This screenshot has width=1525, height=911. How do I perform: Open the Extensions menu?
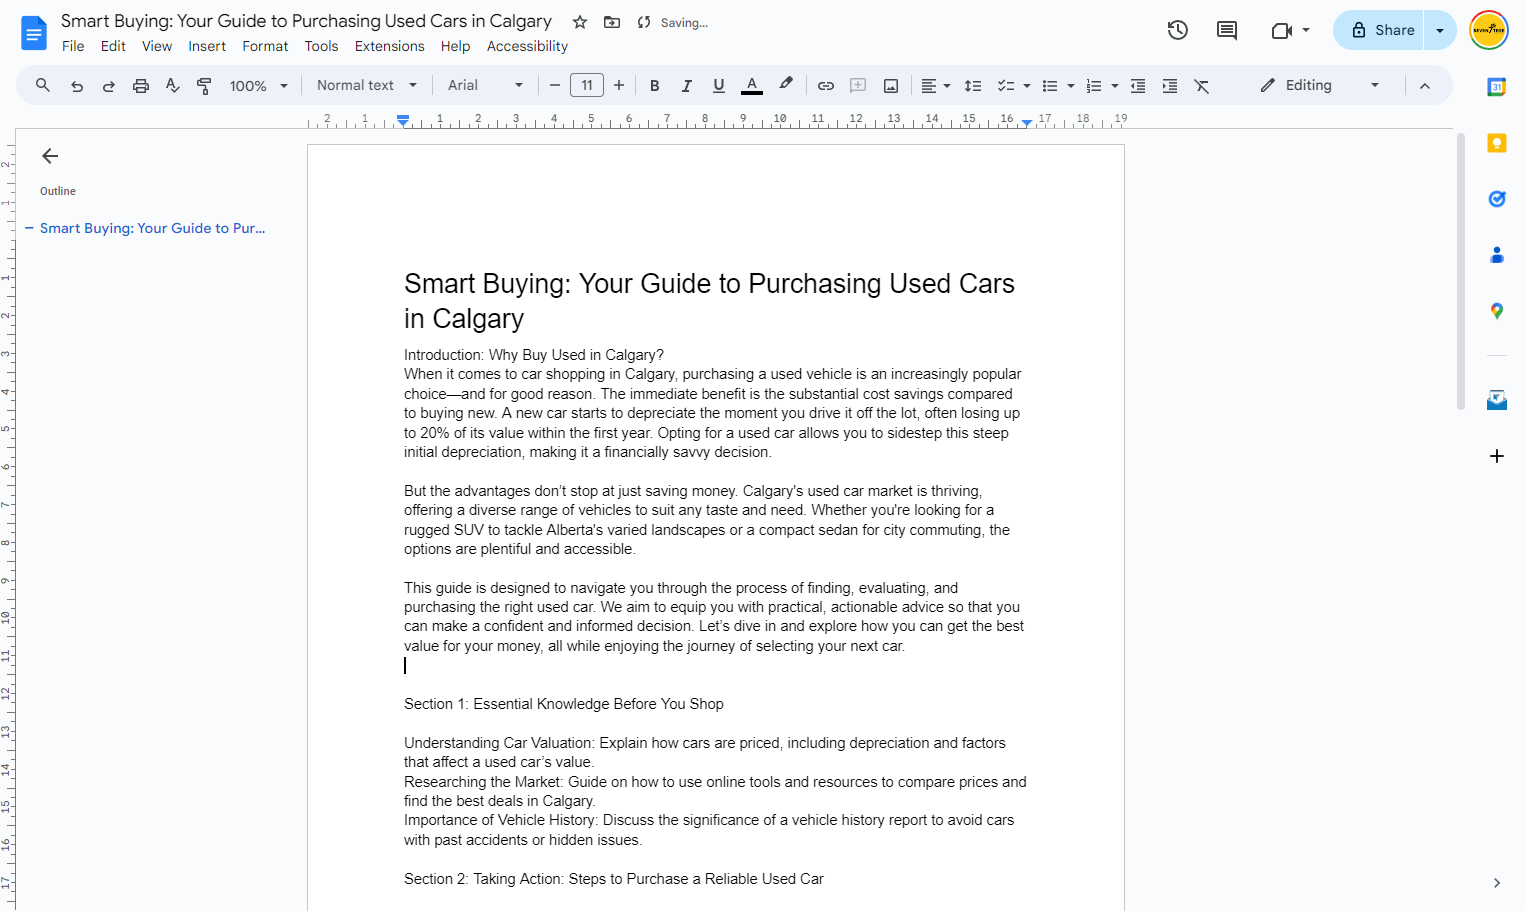coord(389,46)
